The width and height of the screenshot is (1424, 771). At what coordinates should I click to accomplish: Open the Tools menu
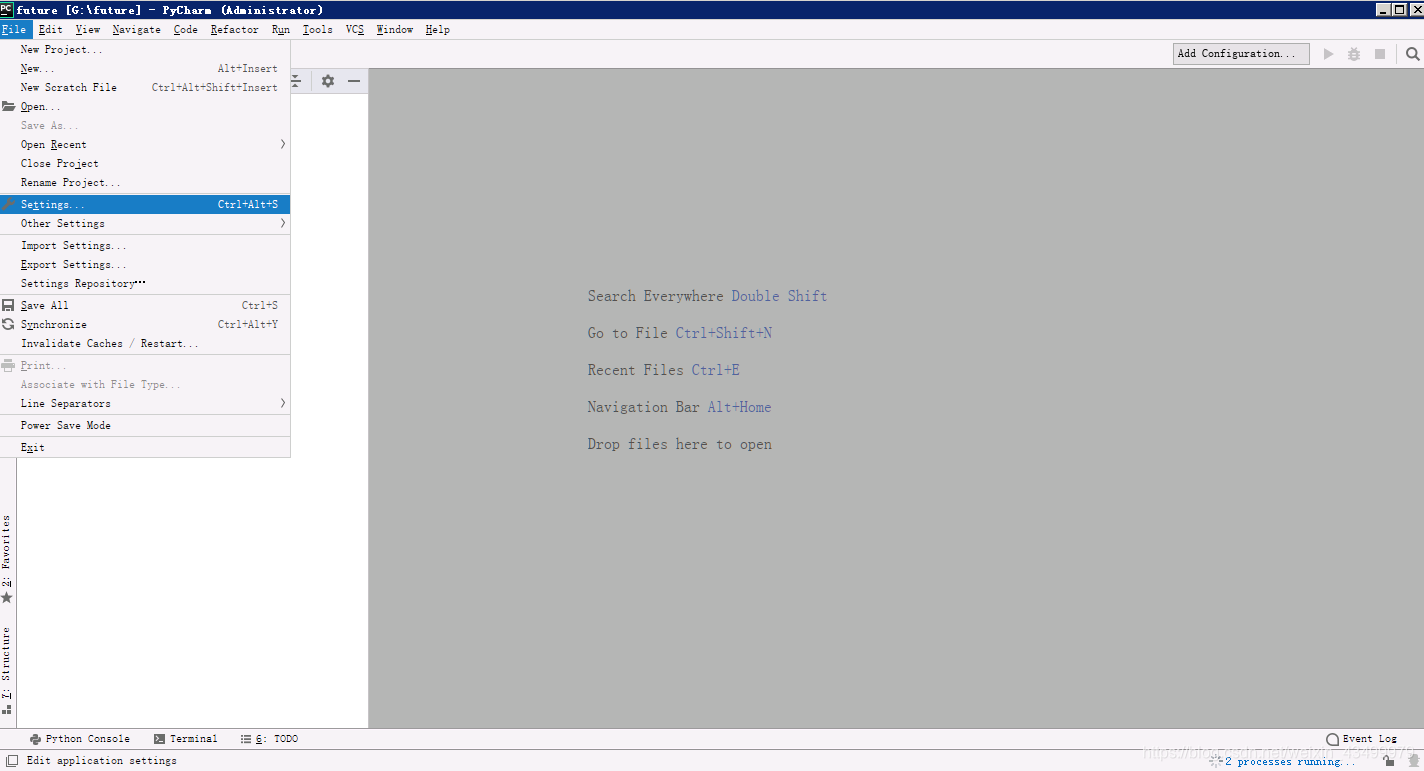tap(318, 29)
